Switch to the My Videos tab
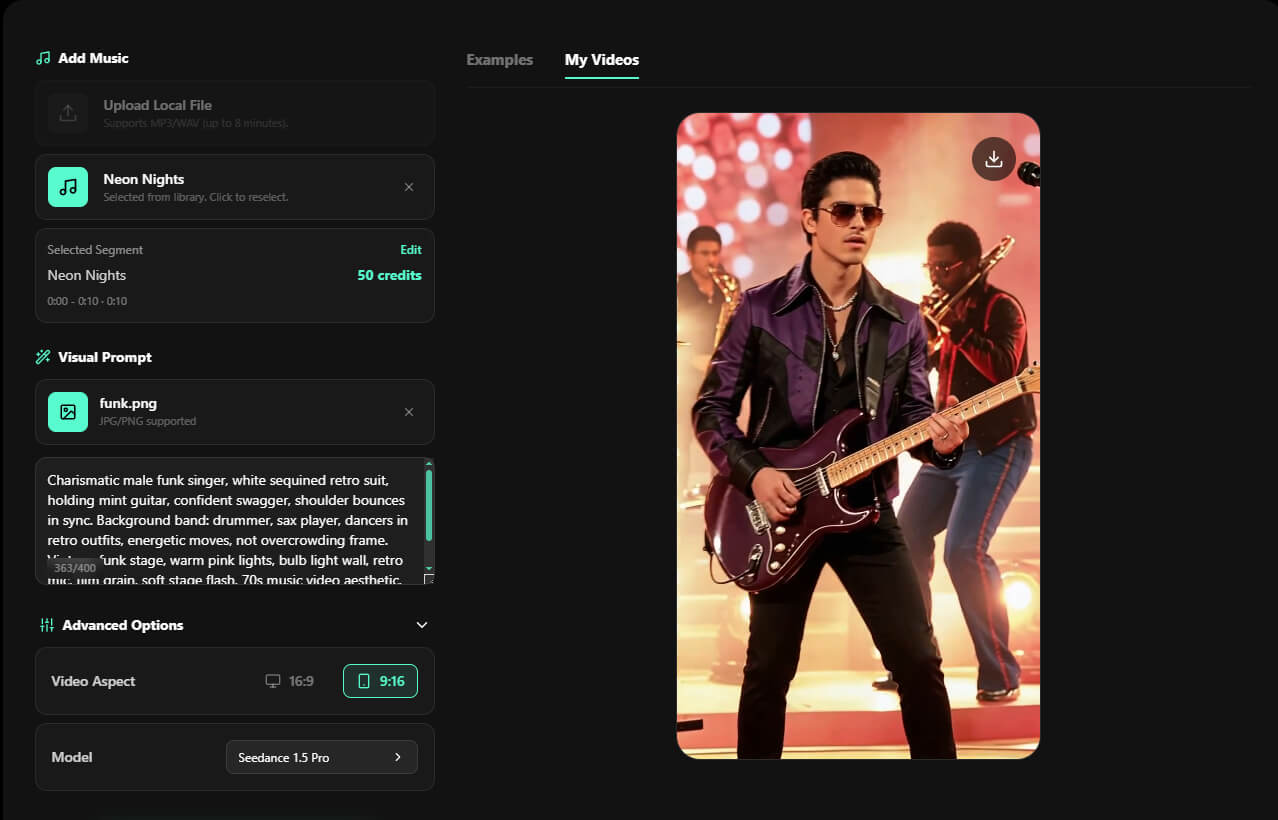The height and width of the screenshot is (820, 1278). tap(602, 60)
